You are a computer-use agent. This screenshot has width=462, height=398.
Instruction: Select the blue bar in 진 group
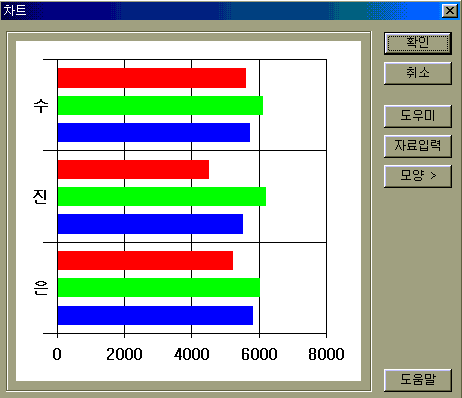(150, 224)
